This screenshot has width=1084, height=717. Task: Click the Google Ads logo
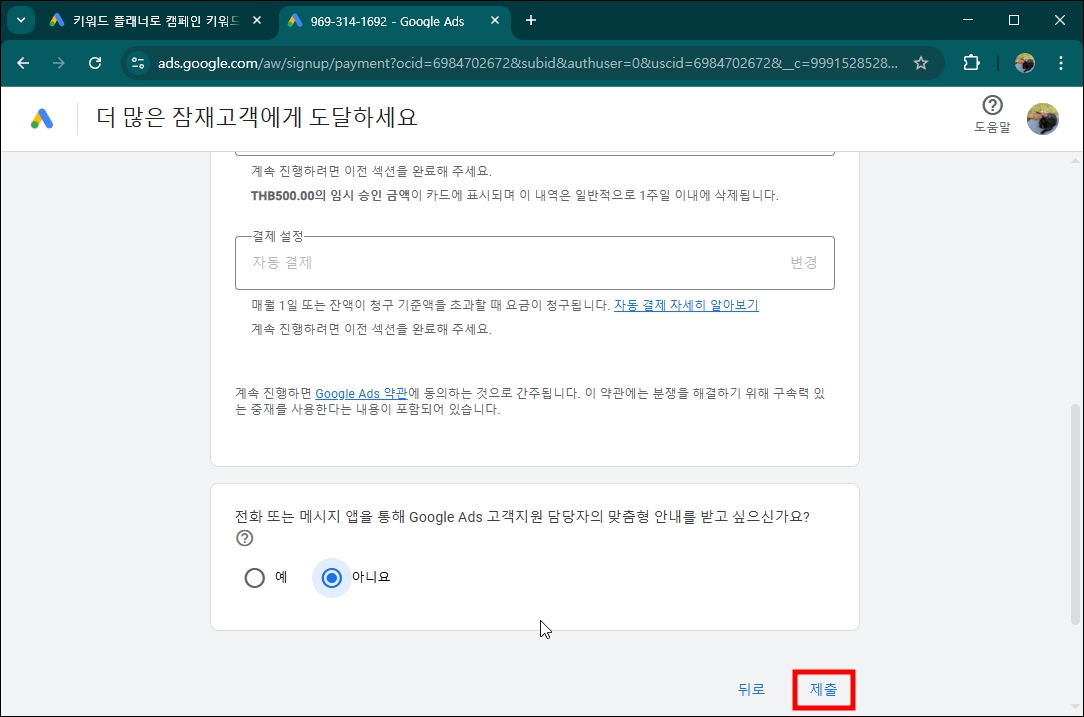(42, 118)
